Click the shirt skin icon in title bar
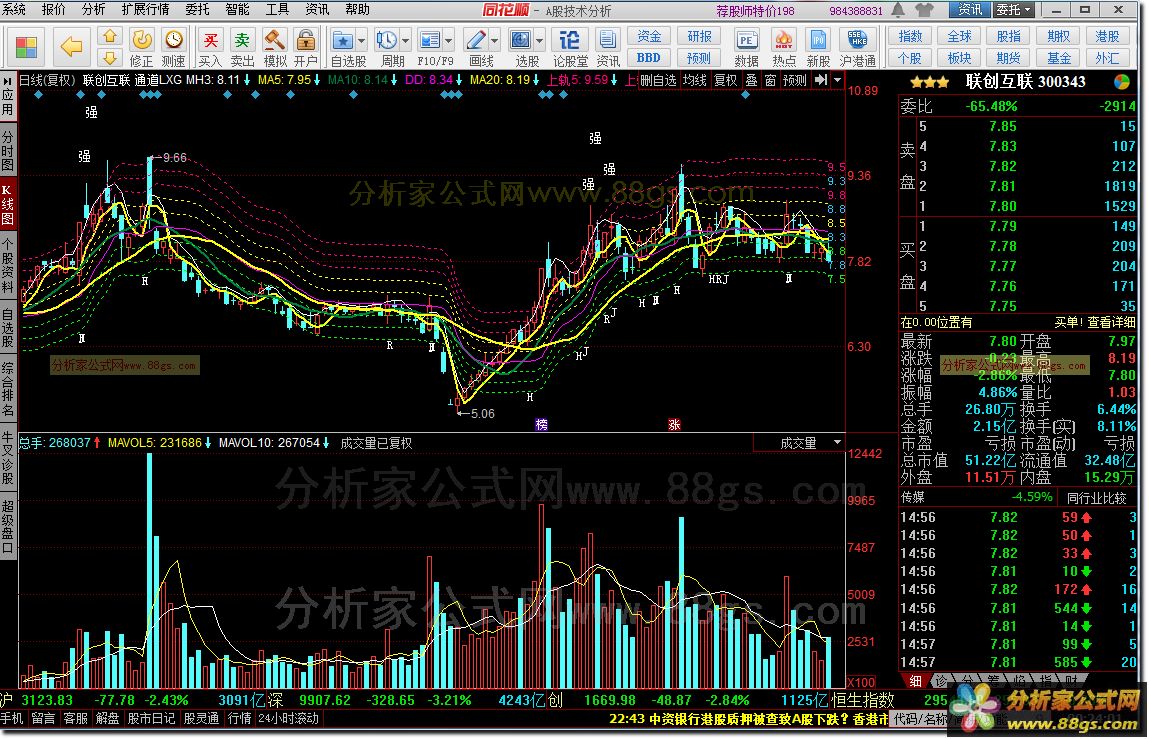1149x739 pixels. pos(925,10)
